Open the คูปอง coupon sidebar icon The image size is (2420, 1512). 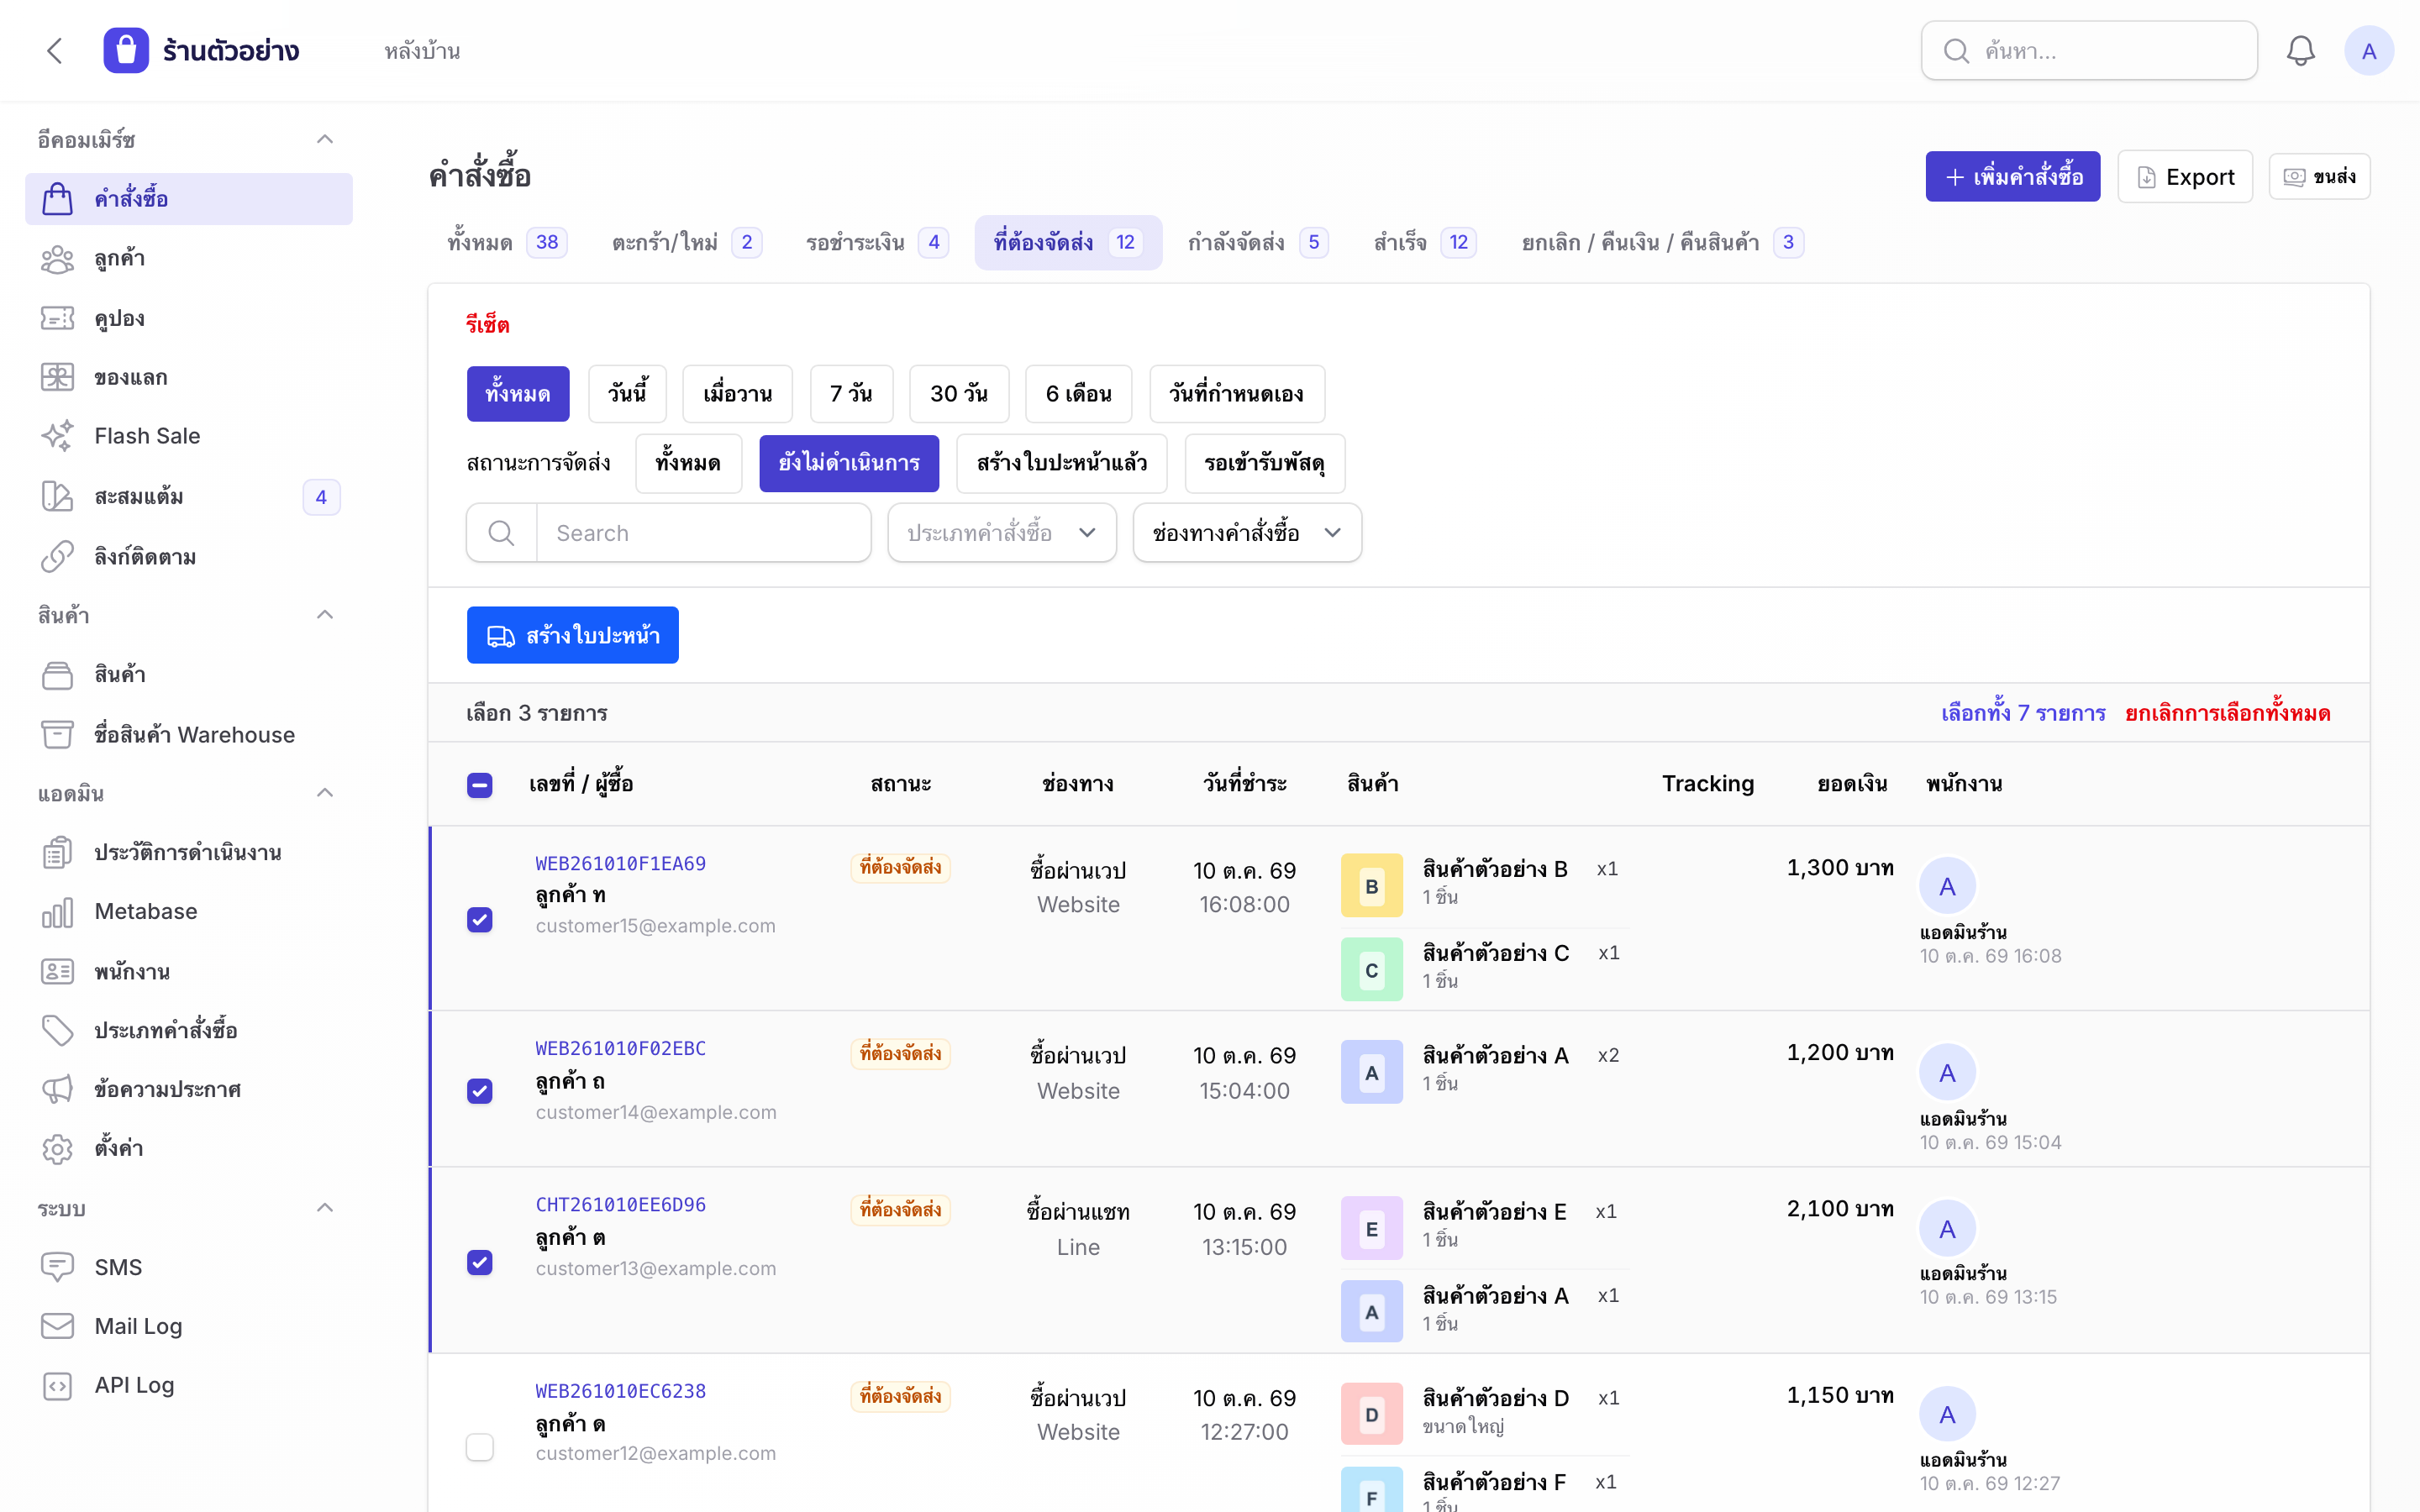[57, 318]
